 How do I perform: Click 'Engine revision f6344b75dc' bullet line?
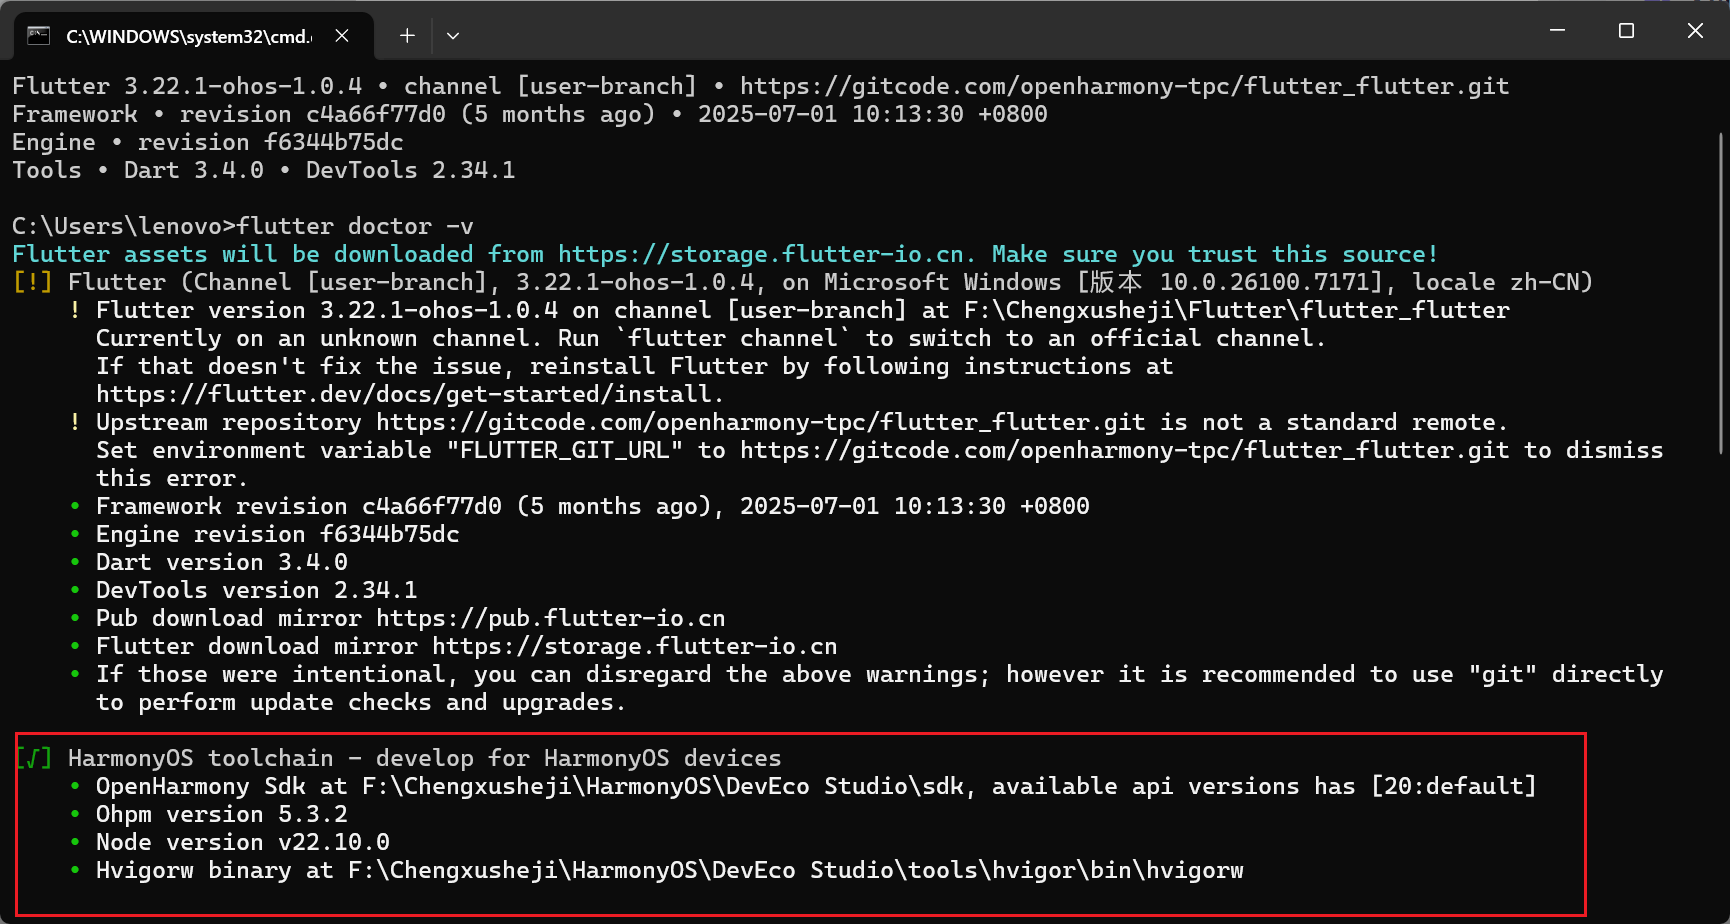click(278, 534)
